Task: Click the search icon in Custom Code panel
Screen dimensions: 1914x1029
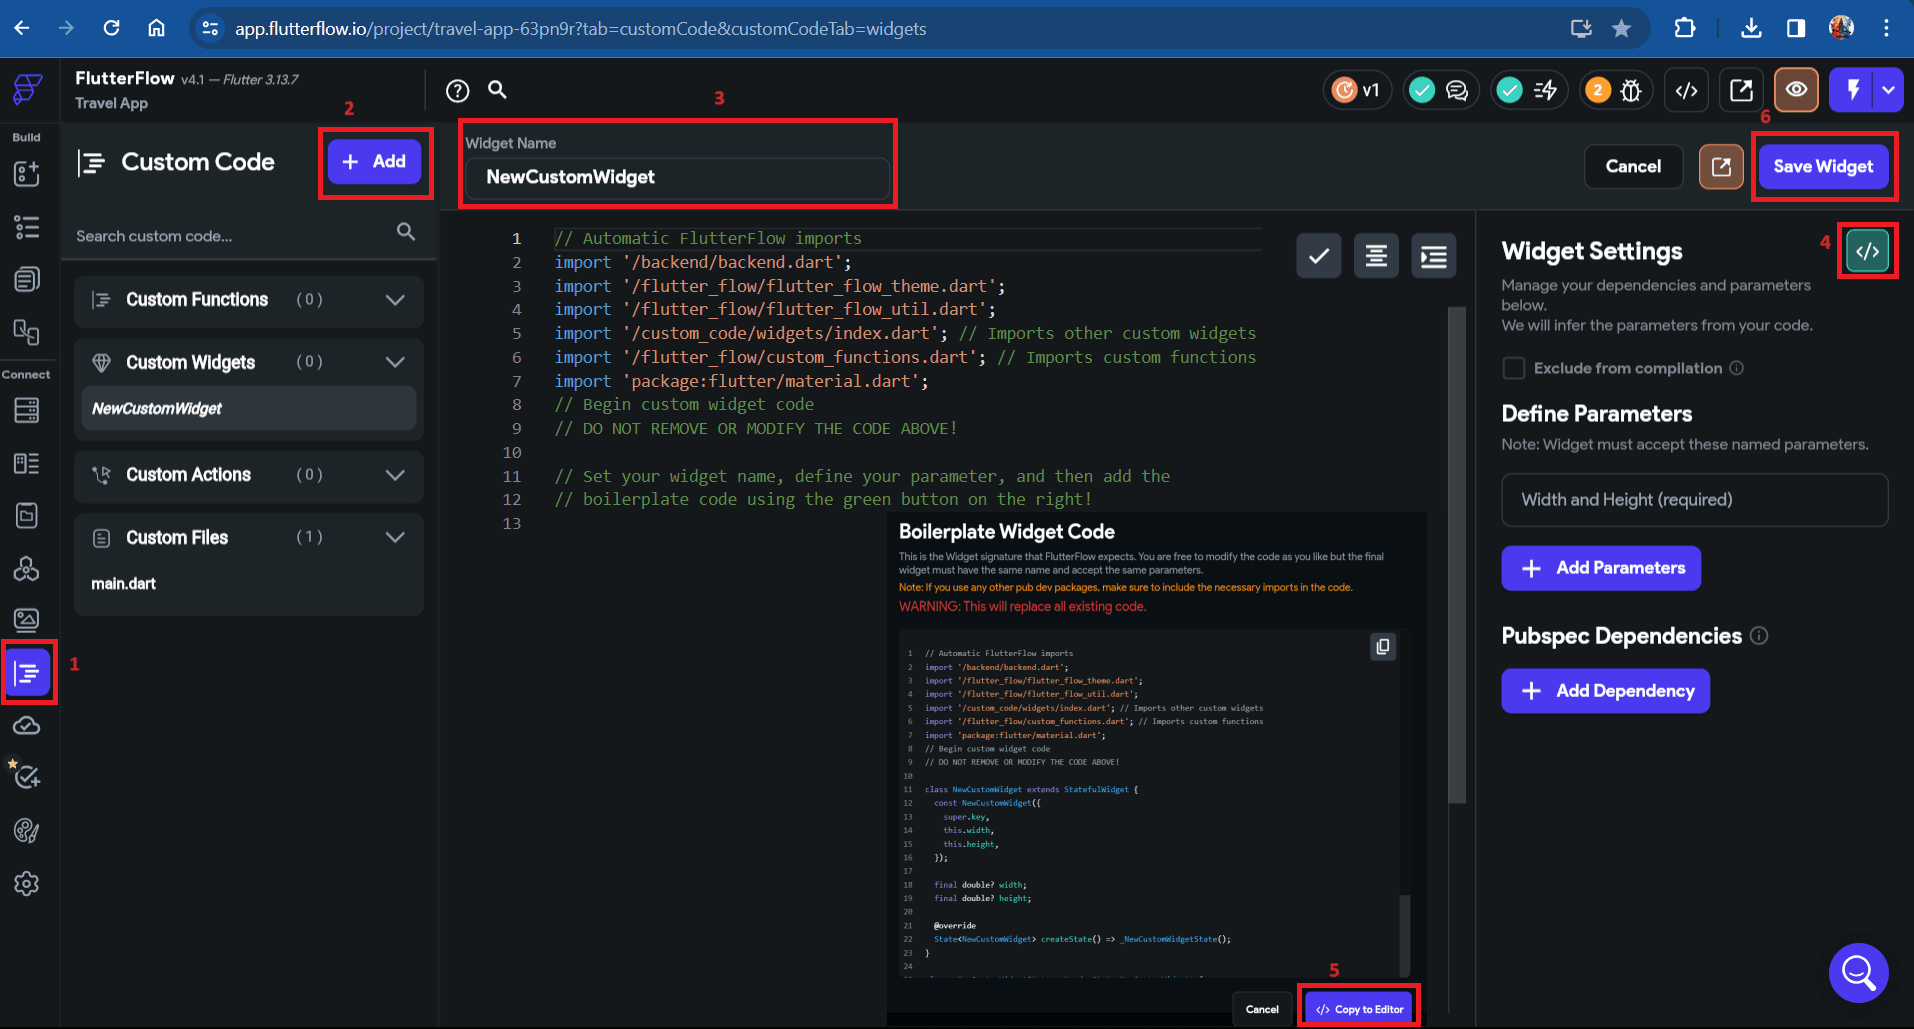Action: 405,232
